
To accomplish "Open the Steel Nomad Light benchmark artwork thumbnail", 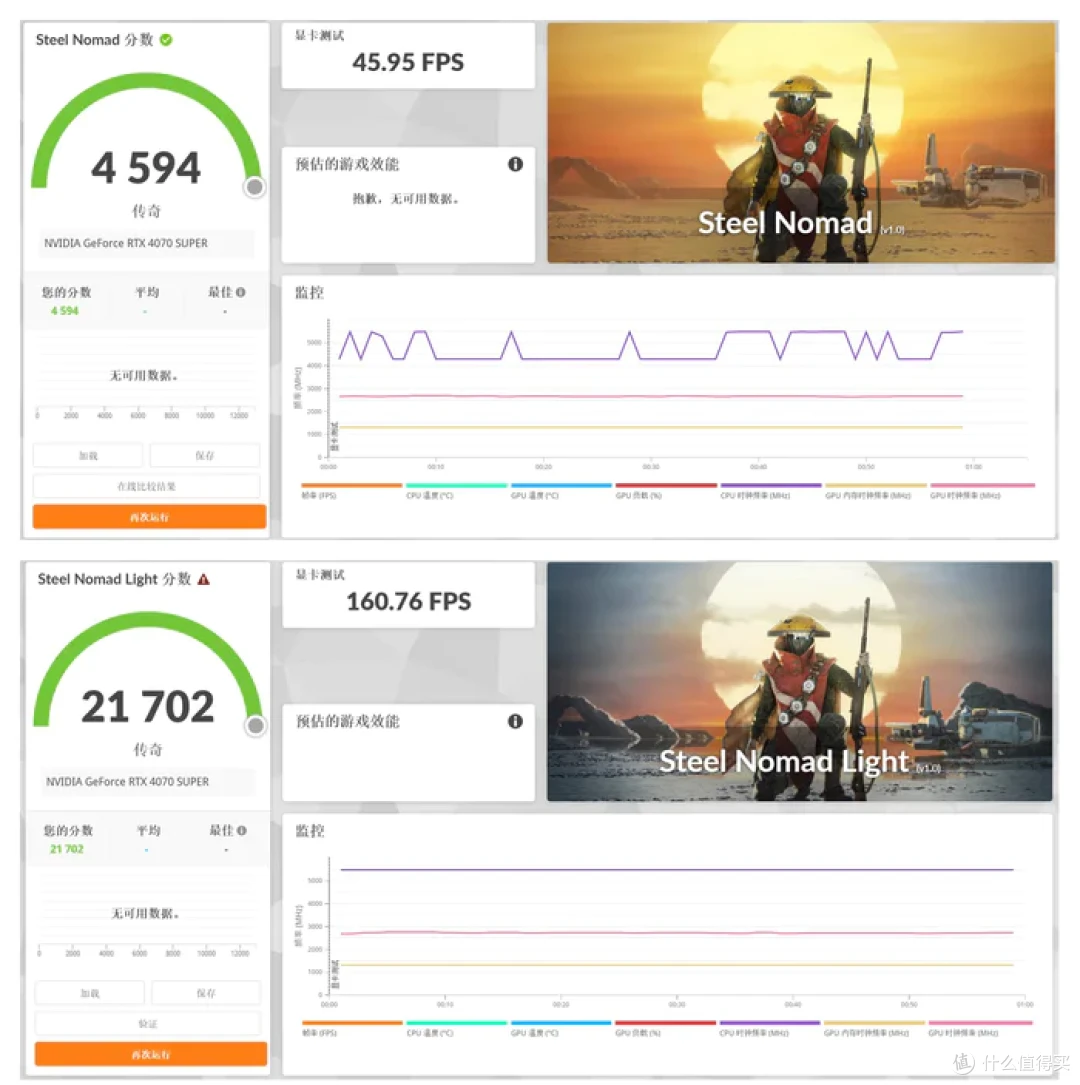I will coord(800,682).
